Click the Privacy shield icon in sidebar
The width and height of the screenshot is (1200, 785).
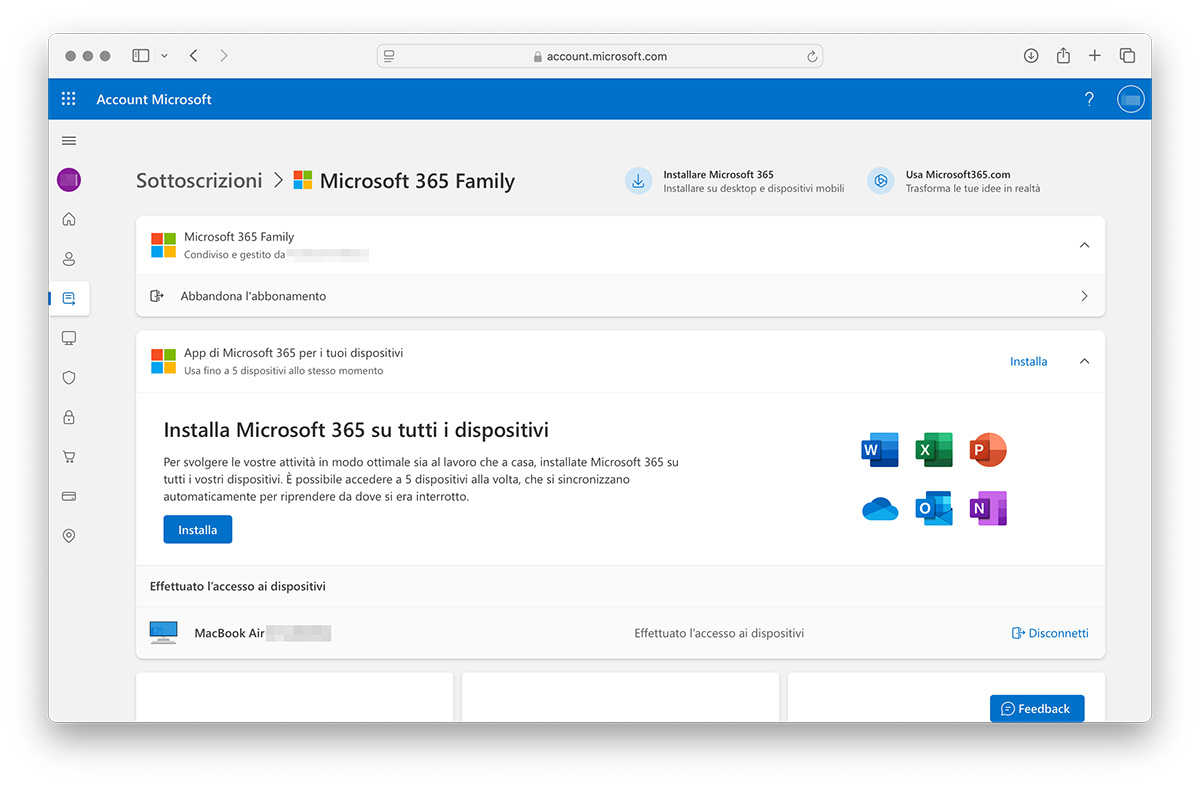[68, 377]
